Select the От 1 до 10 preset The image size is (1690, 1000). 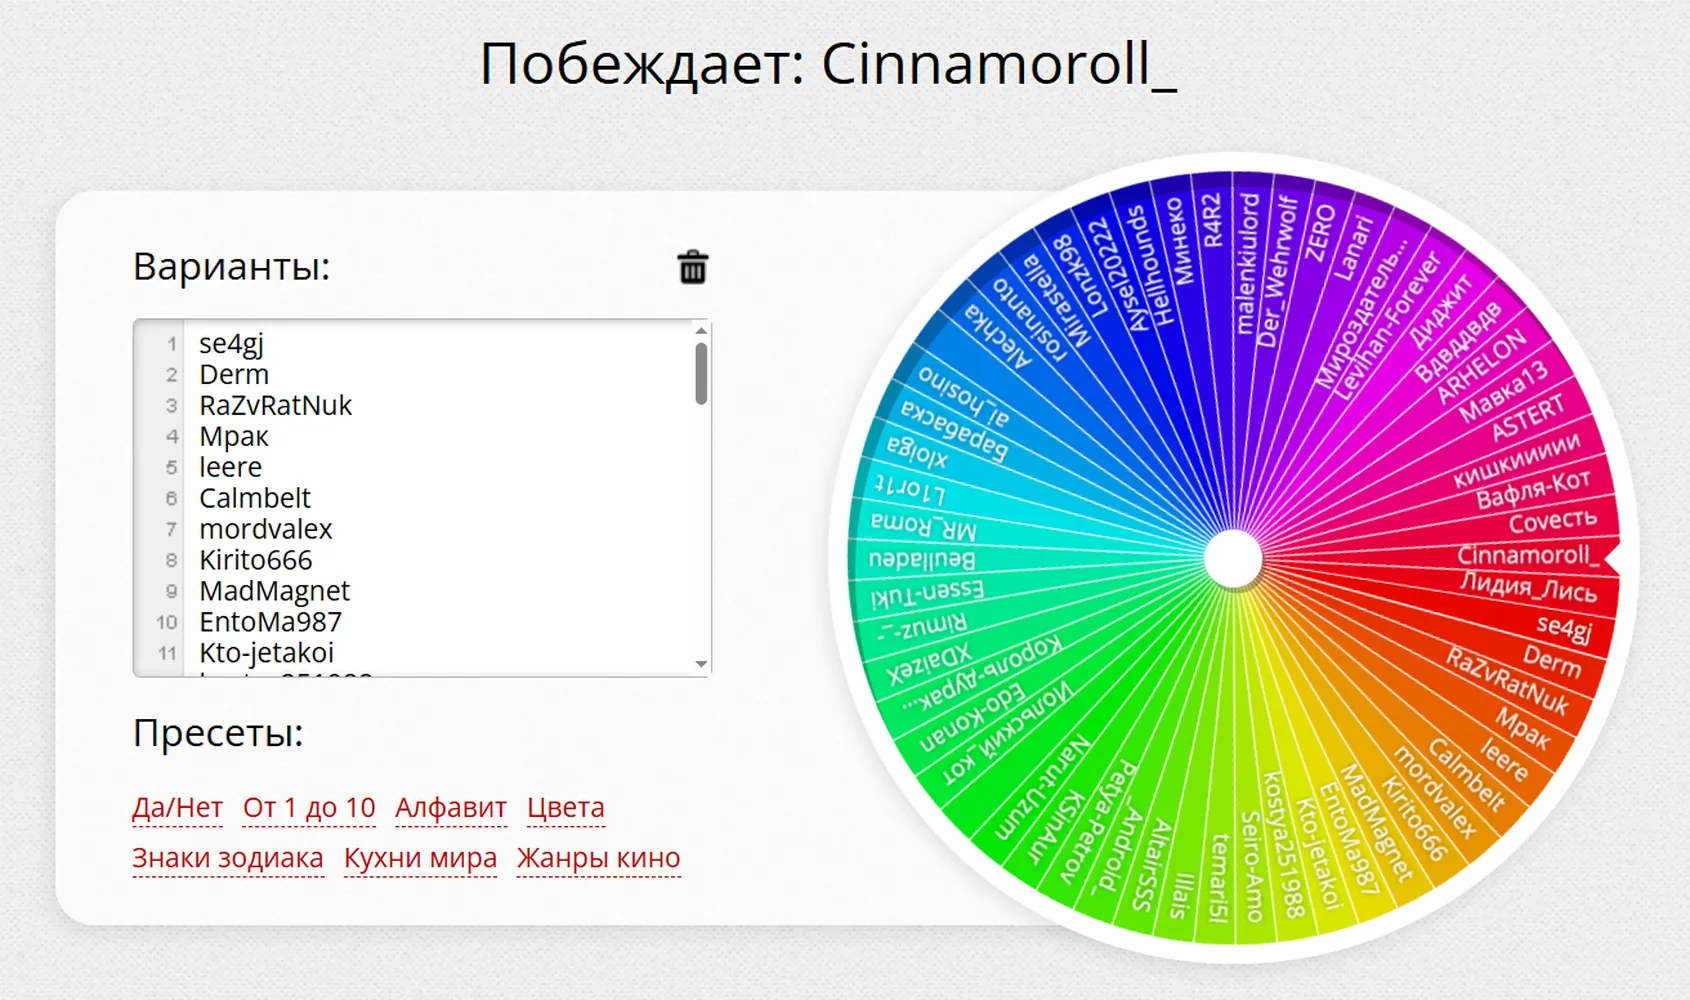(309, 807)
